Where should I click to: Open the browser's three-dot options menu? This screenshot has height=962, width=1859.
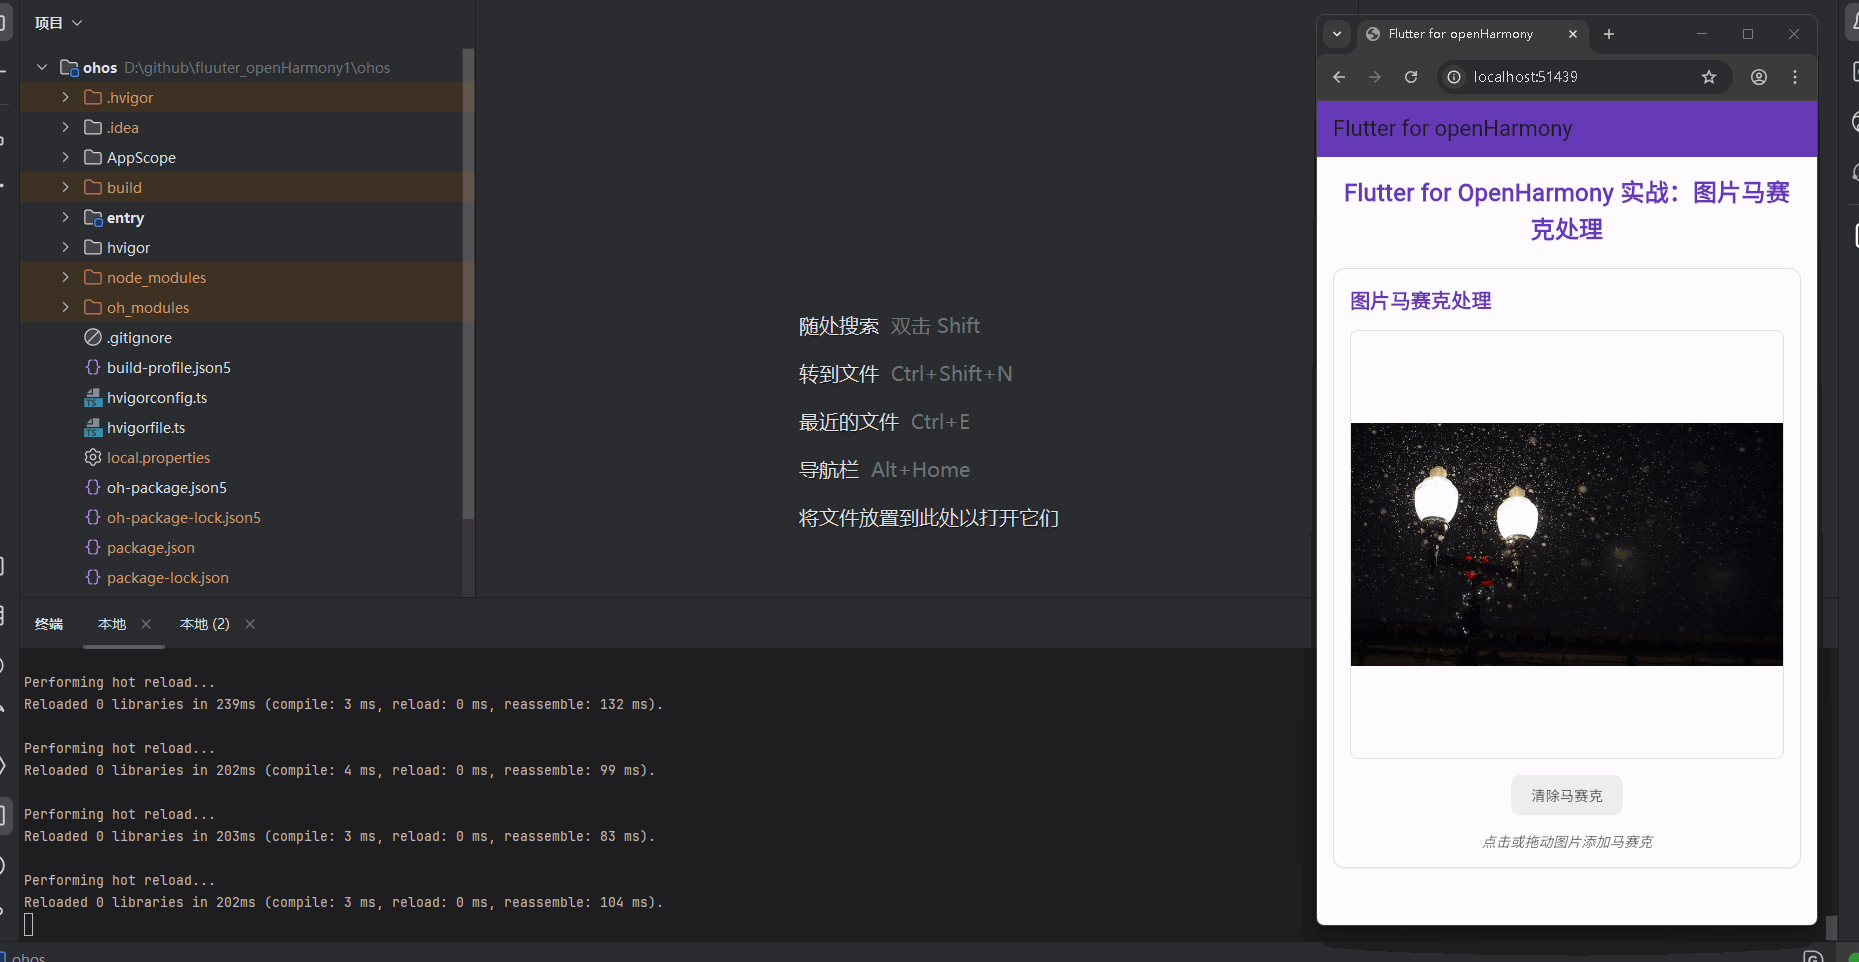point(1795,77)
